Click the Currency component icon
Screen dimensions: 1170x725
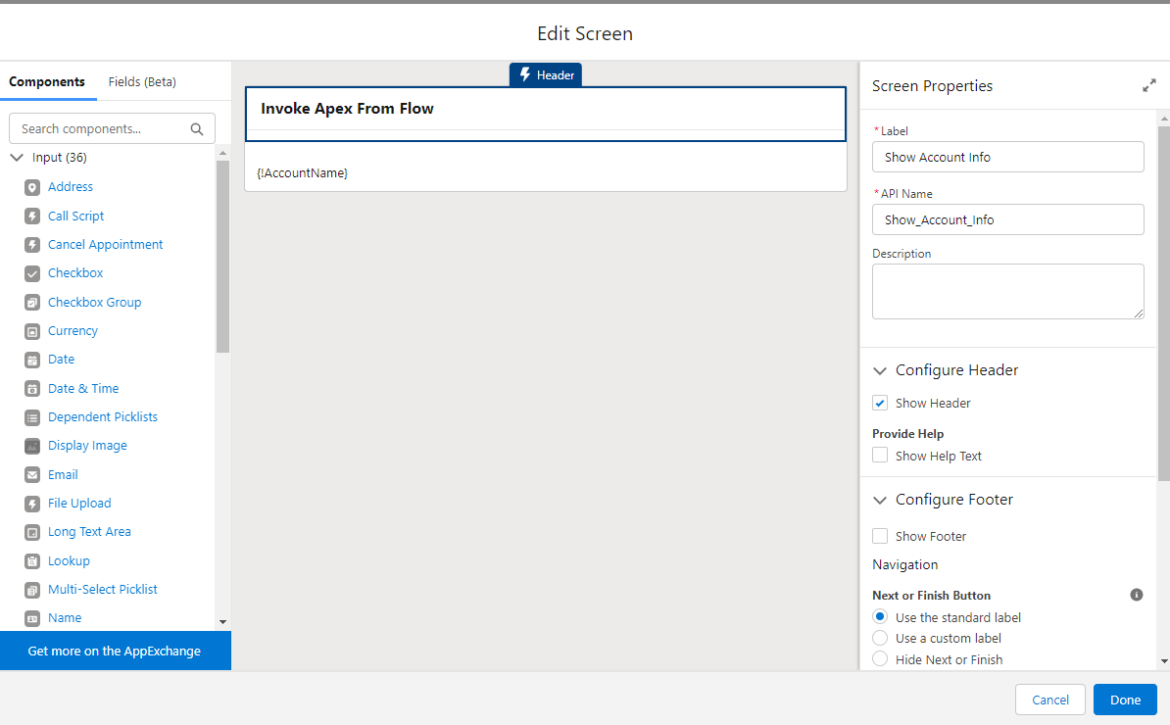[x=33, y=330]
